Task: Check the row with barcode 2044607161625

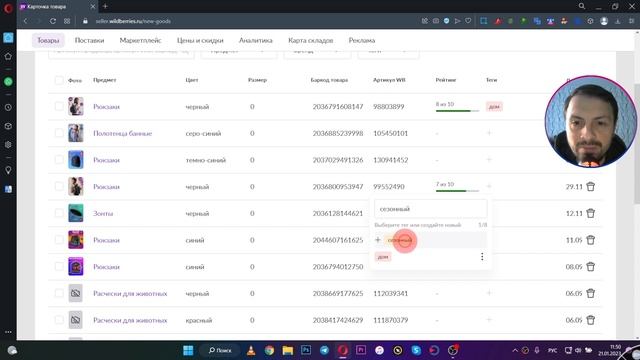Action: coord(59,240)
